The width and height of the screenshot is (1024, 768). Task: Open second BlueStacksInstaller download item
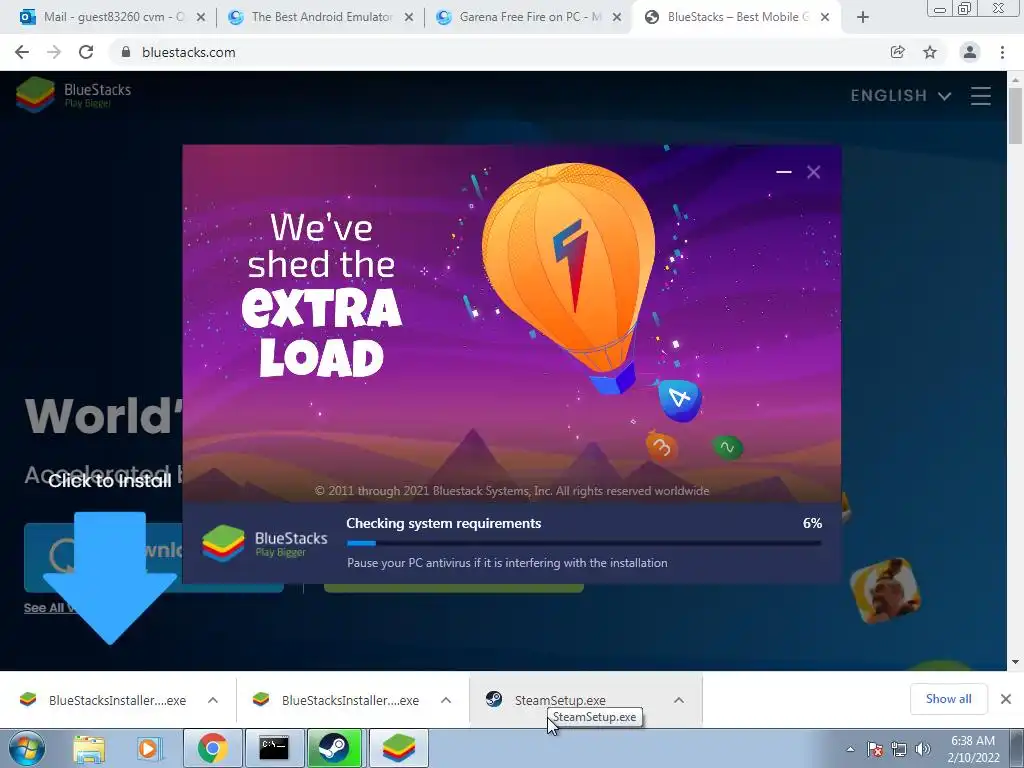tap(338, 700)
